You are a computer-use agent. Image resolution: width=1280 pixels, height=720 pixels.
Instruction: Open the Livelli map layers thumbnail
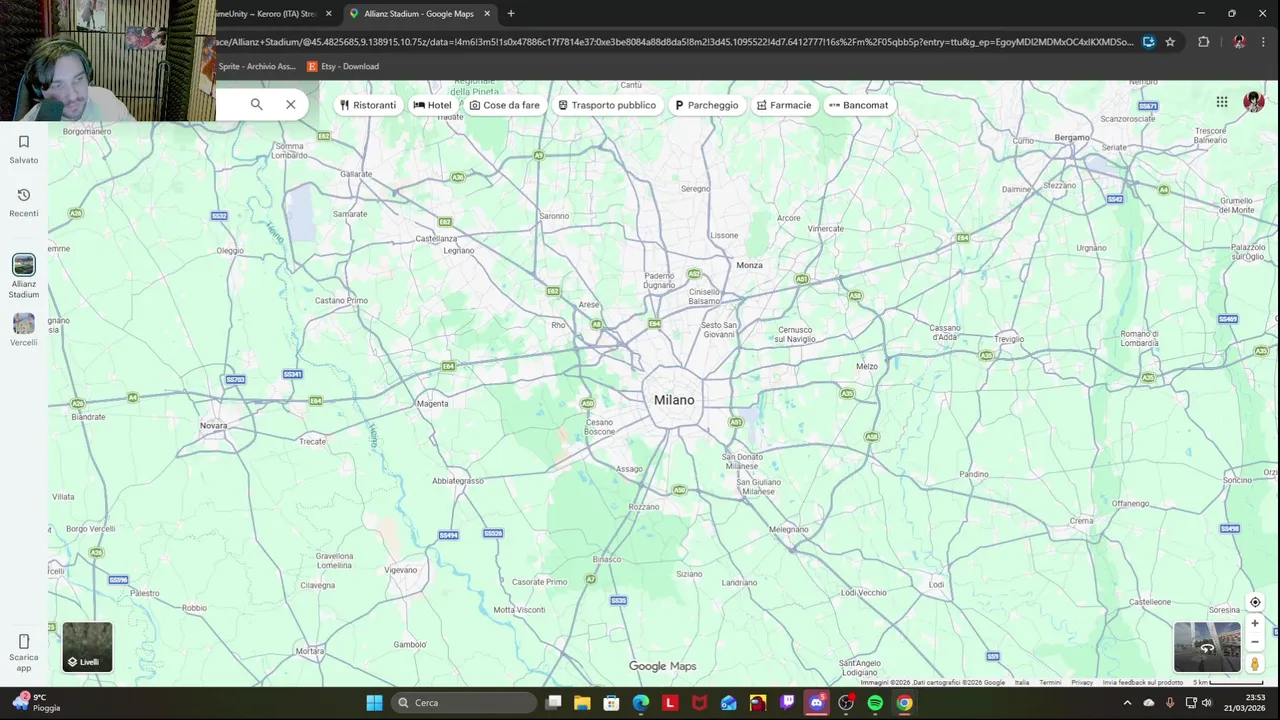tap(88, 647)
